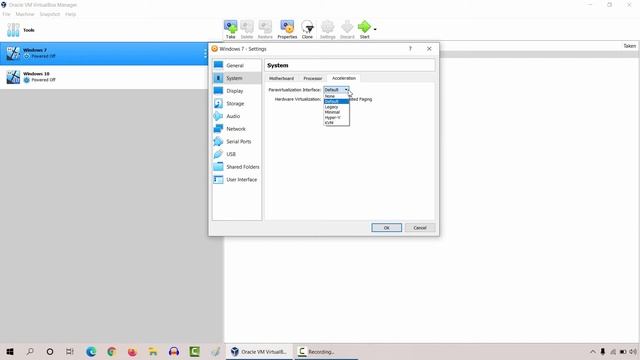Close the Windows 7 Settings dialog
The width and height of the screenshot is (640, 360).
(429, 49)
